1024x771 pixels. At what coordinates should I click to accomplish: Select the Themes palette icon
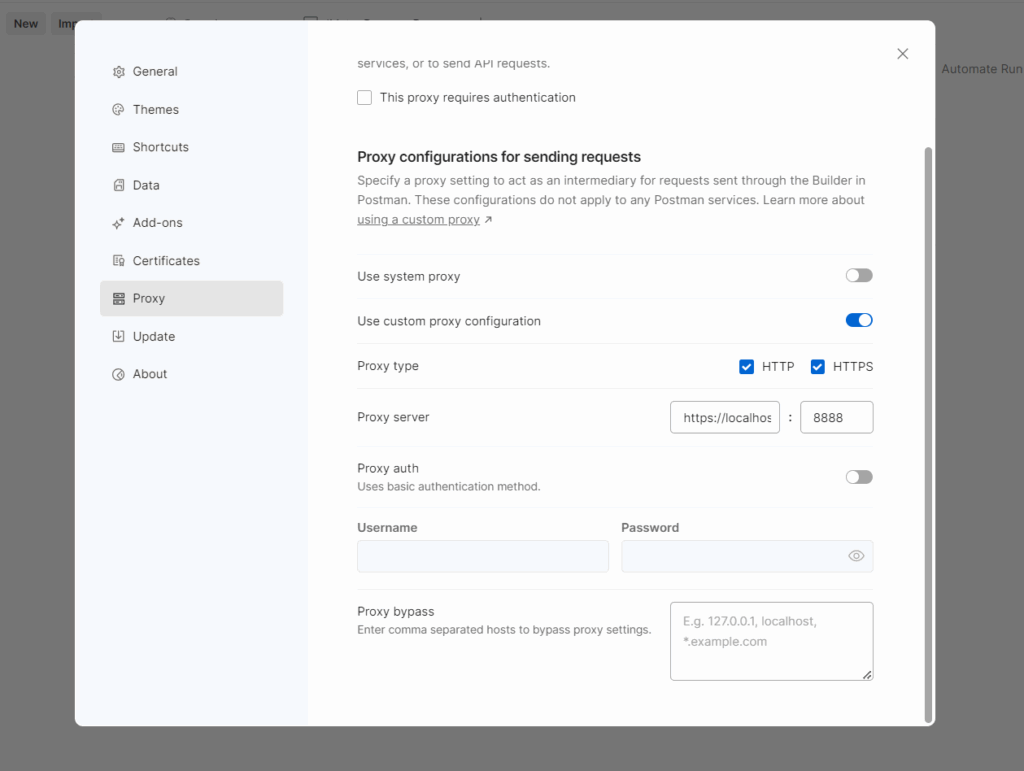click(x=117, y=109)
